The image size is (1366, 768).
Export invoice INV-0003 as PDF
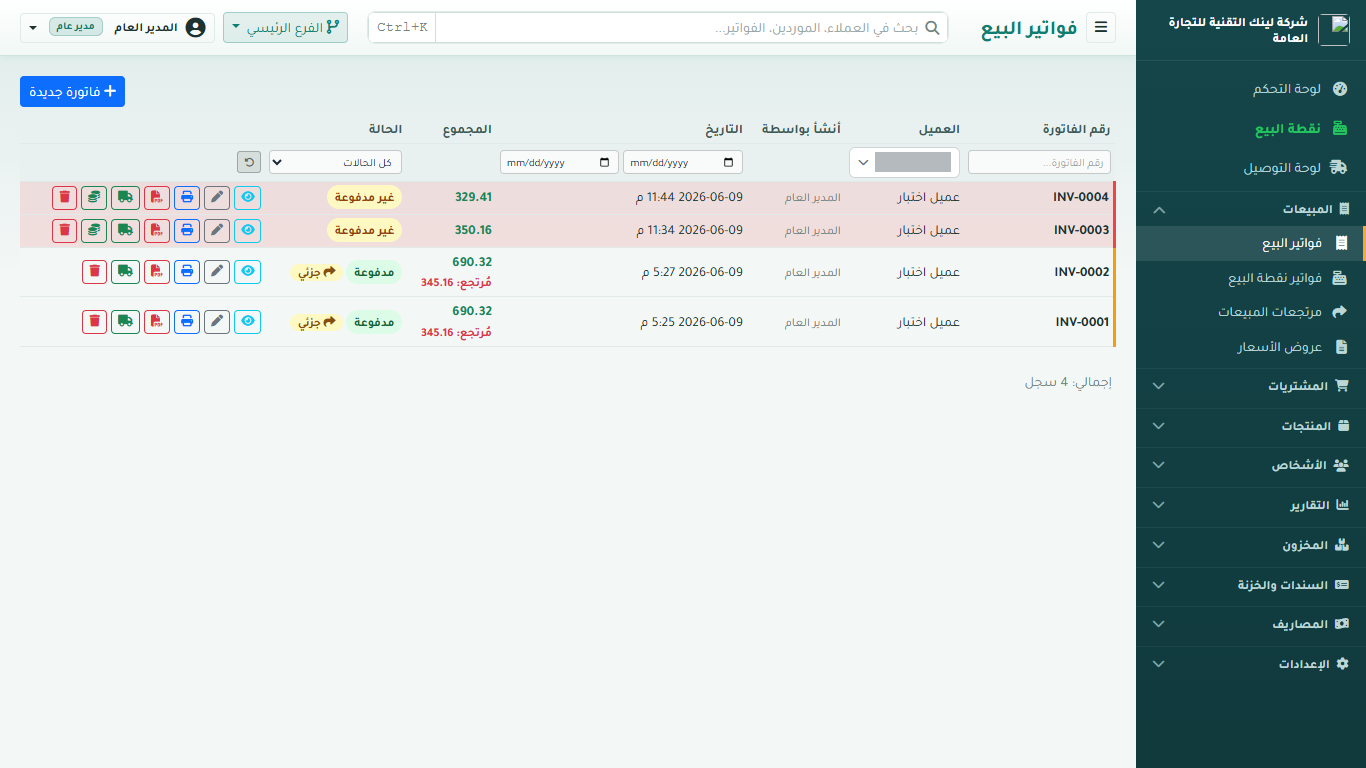[x=157, y=230]
